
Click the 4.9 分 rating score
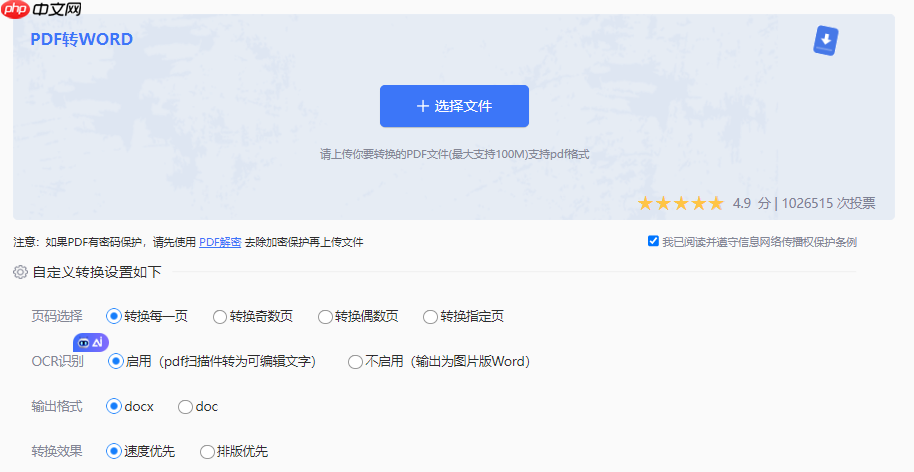pyautogui.click(x=751, y=203)
